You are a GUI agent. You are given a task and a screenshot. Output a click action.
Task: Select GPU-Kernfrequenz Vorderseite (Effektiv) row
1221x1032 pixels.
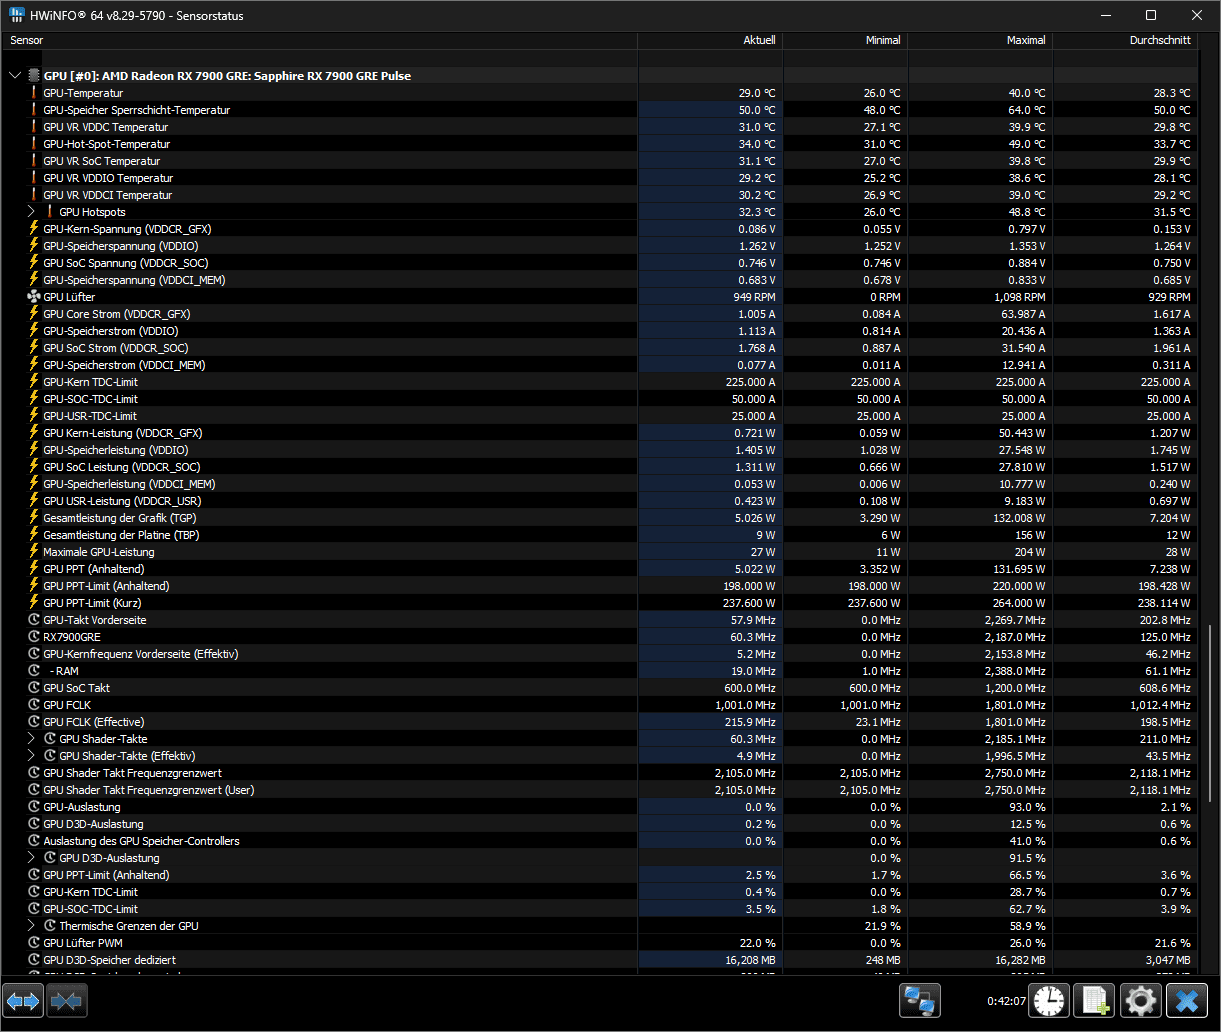tap(600, 654)
